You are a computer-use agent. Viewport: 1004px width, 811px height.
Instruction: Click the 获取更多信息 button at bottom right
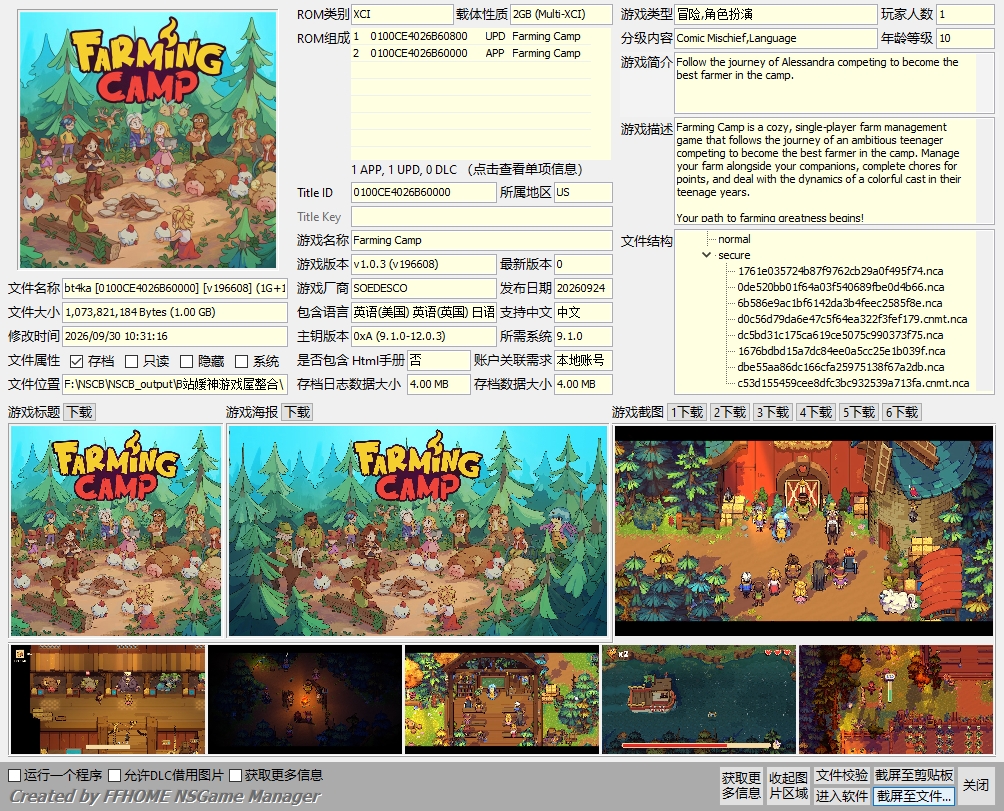(741, 785)
